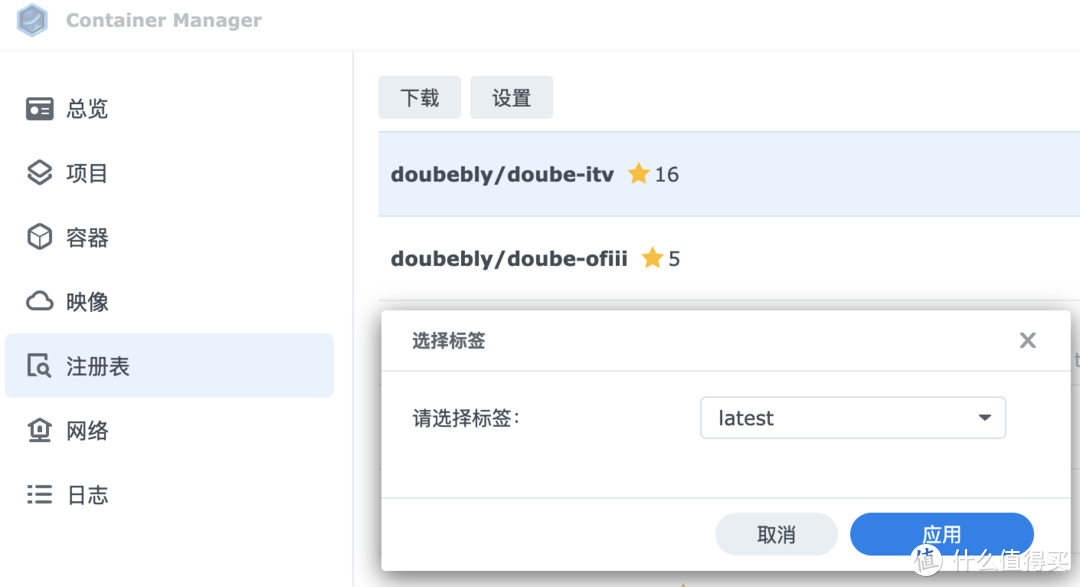Click the 注册表 registry search icon

(x=39, y=366)
